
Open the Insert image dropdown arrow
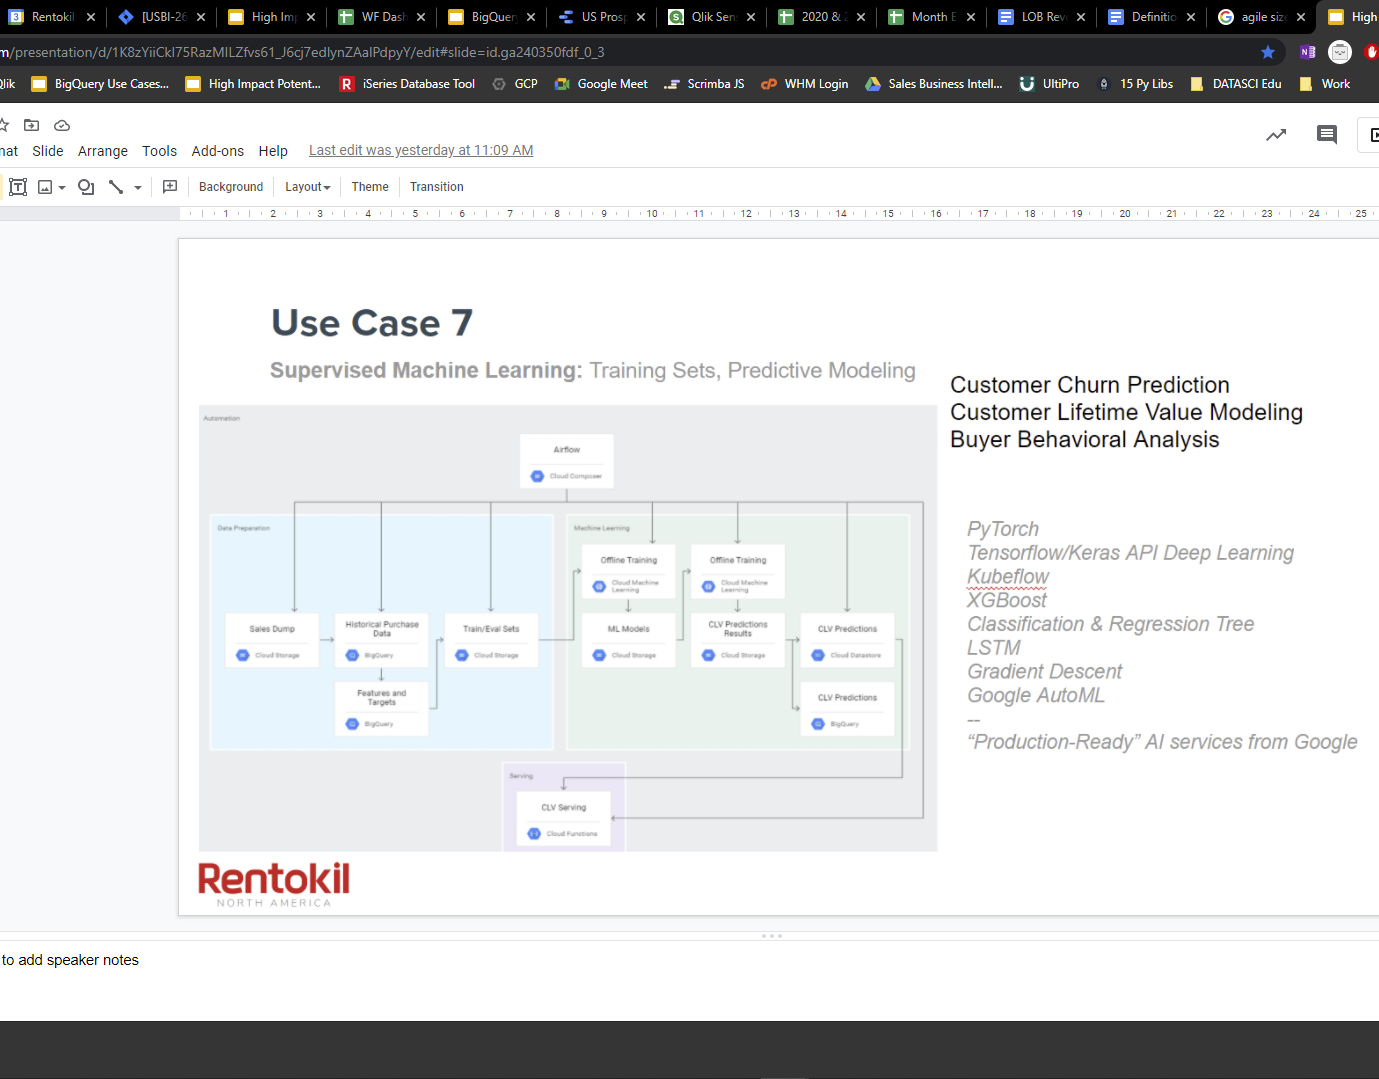pyautogui.click(x=62, y=187)
